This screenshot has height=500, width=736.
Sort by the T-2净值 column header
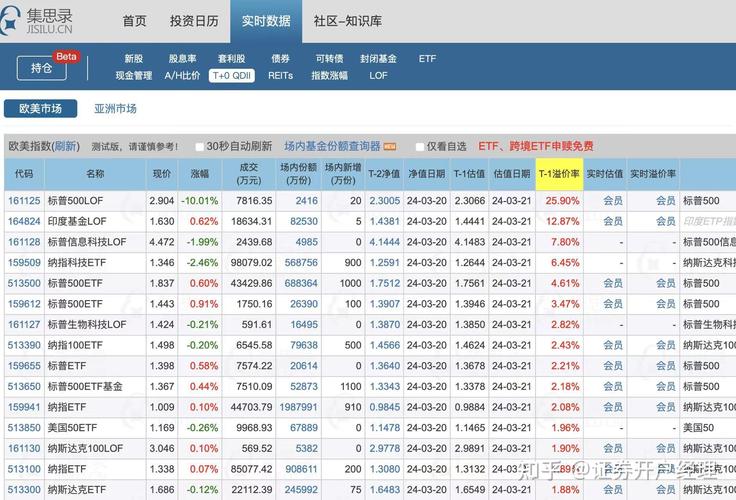tap(384, 174)
